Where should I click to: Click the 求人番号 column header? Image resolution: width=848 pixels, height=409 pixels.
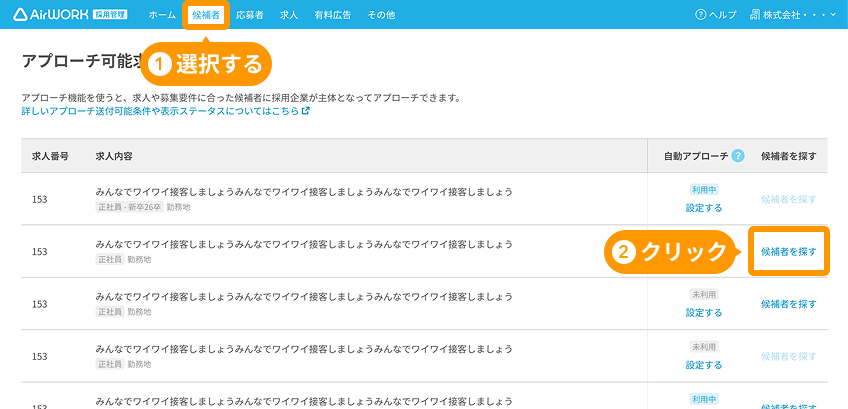point(50,156)
